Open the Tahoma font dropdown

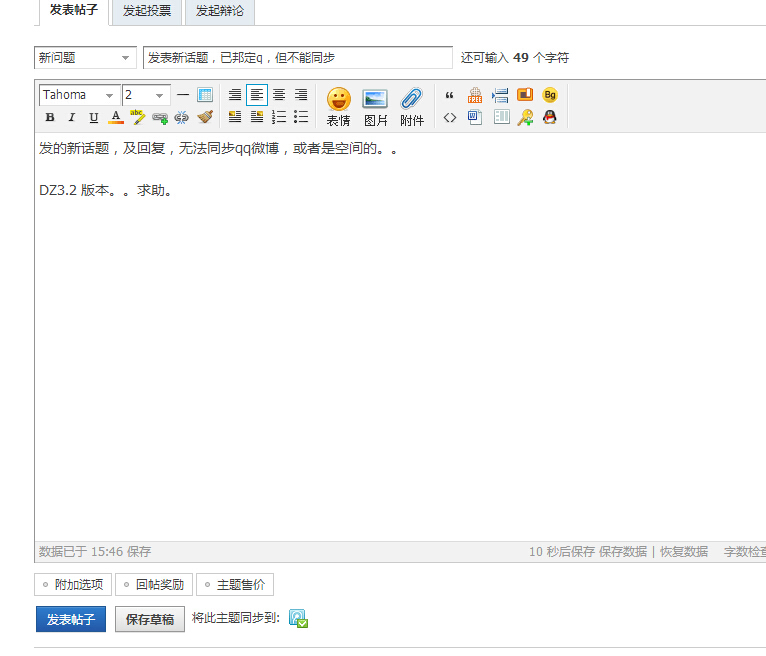80,95
